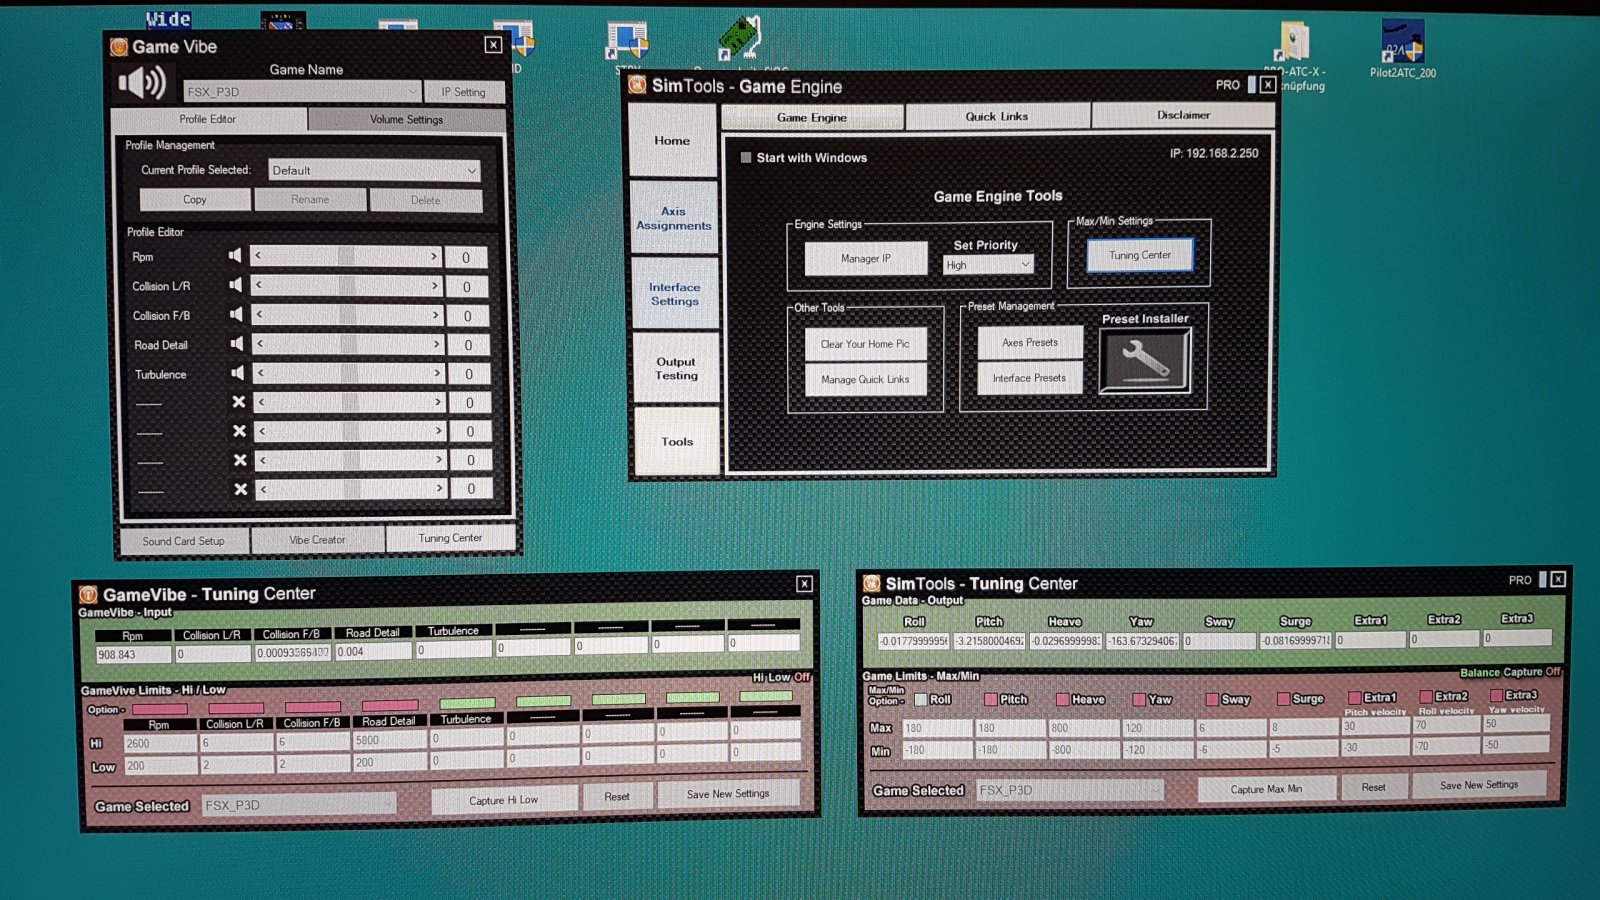Adjust the Road Detail volume slider track
This screenshot has width=1600, height=900.
point(348,344)
